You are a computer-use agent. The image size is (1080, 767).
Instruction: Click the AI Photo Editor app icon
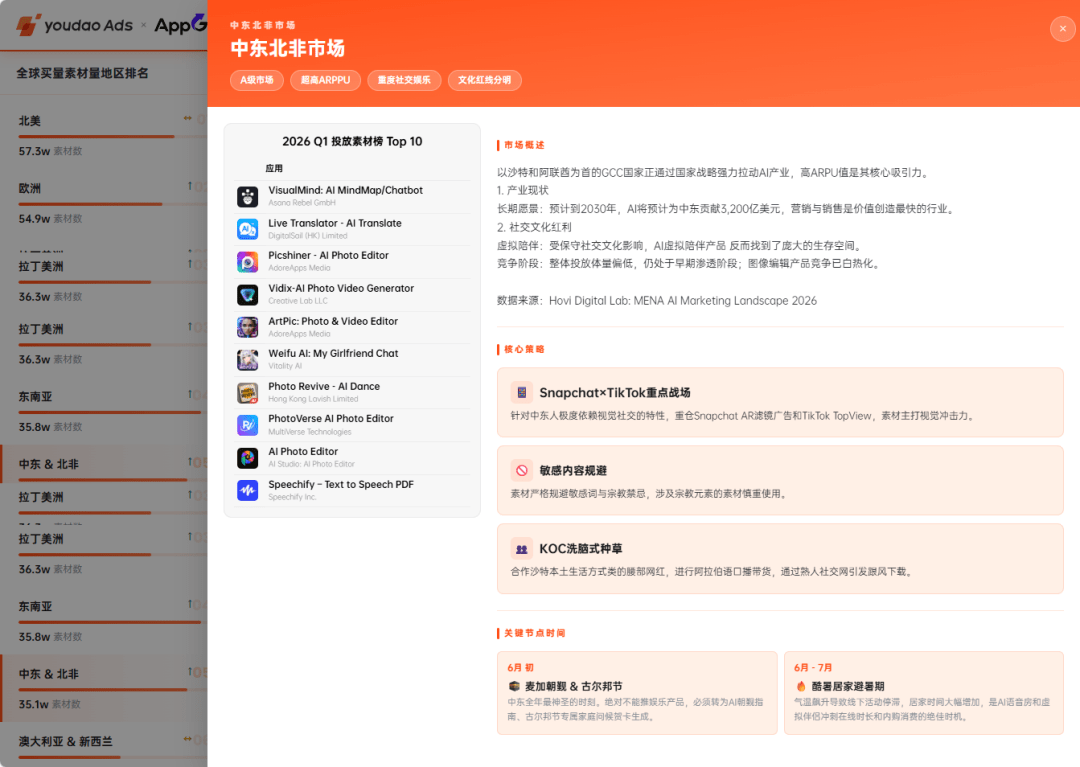[x=247, y=458]
